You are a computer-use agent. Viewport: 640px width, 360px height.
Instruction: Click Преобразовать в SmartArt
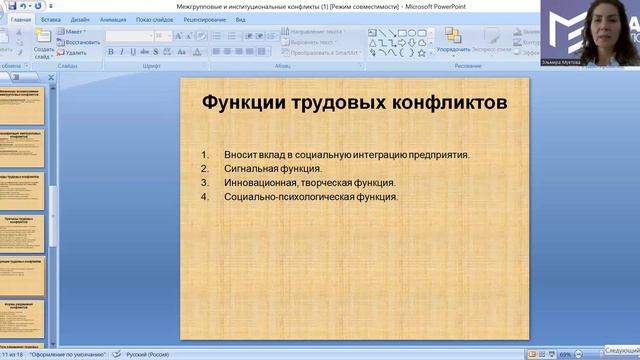tap(322, 53)
